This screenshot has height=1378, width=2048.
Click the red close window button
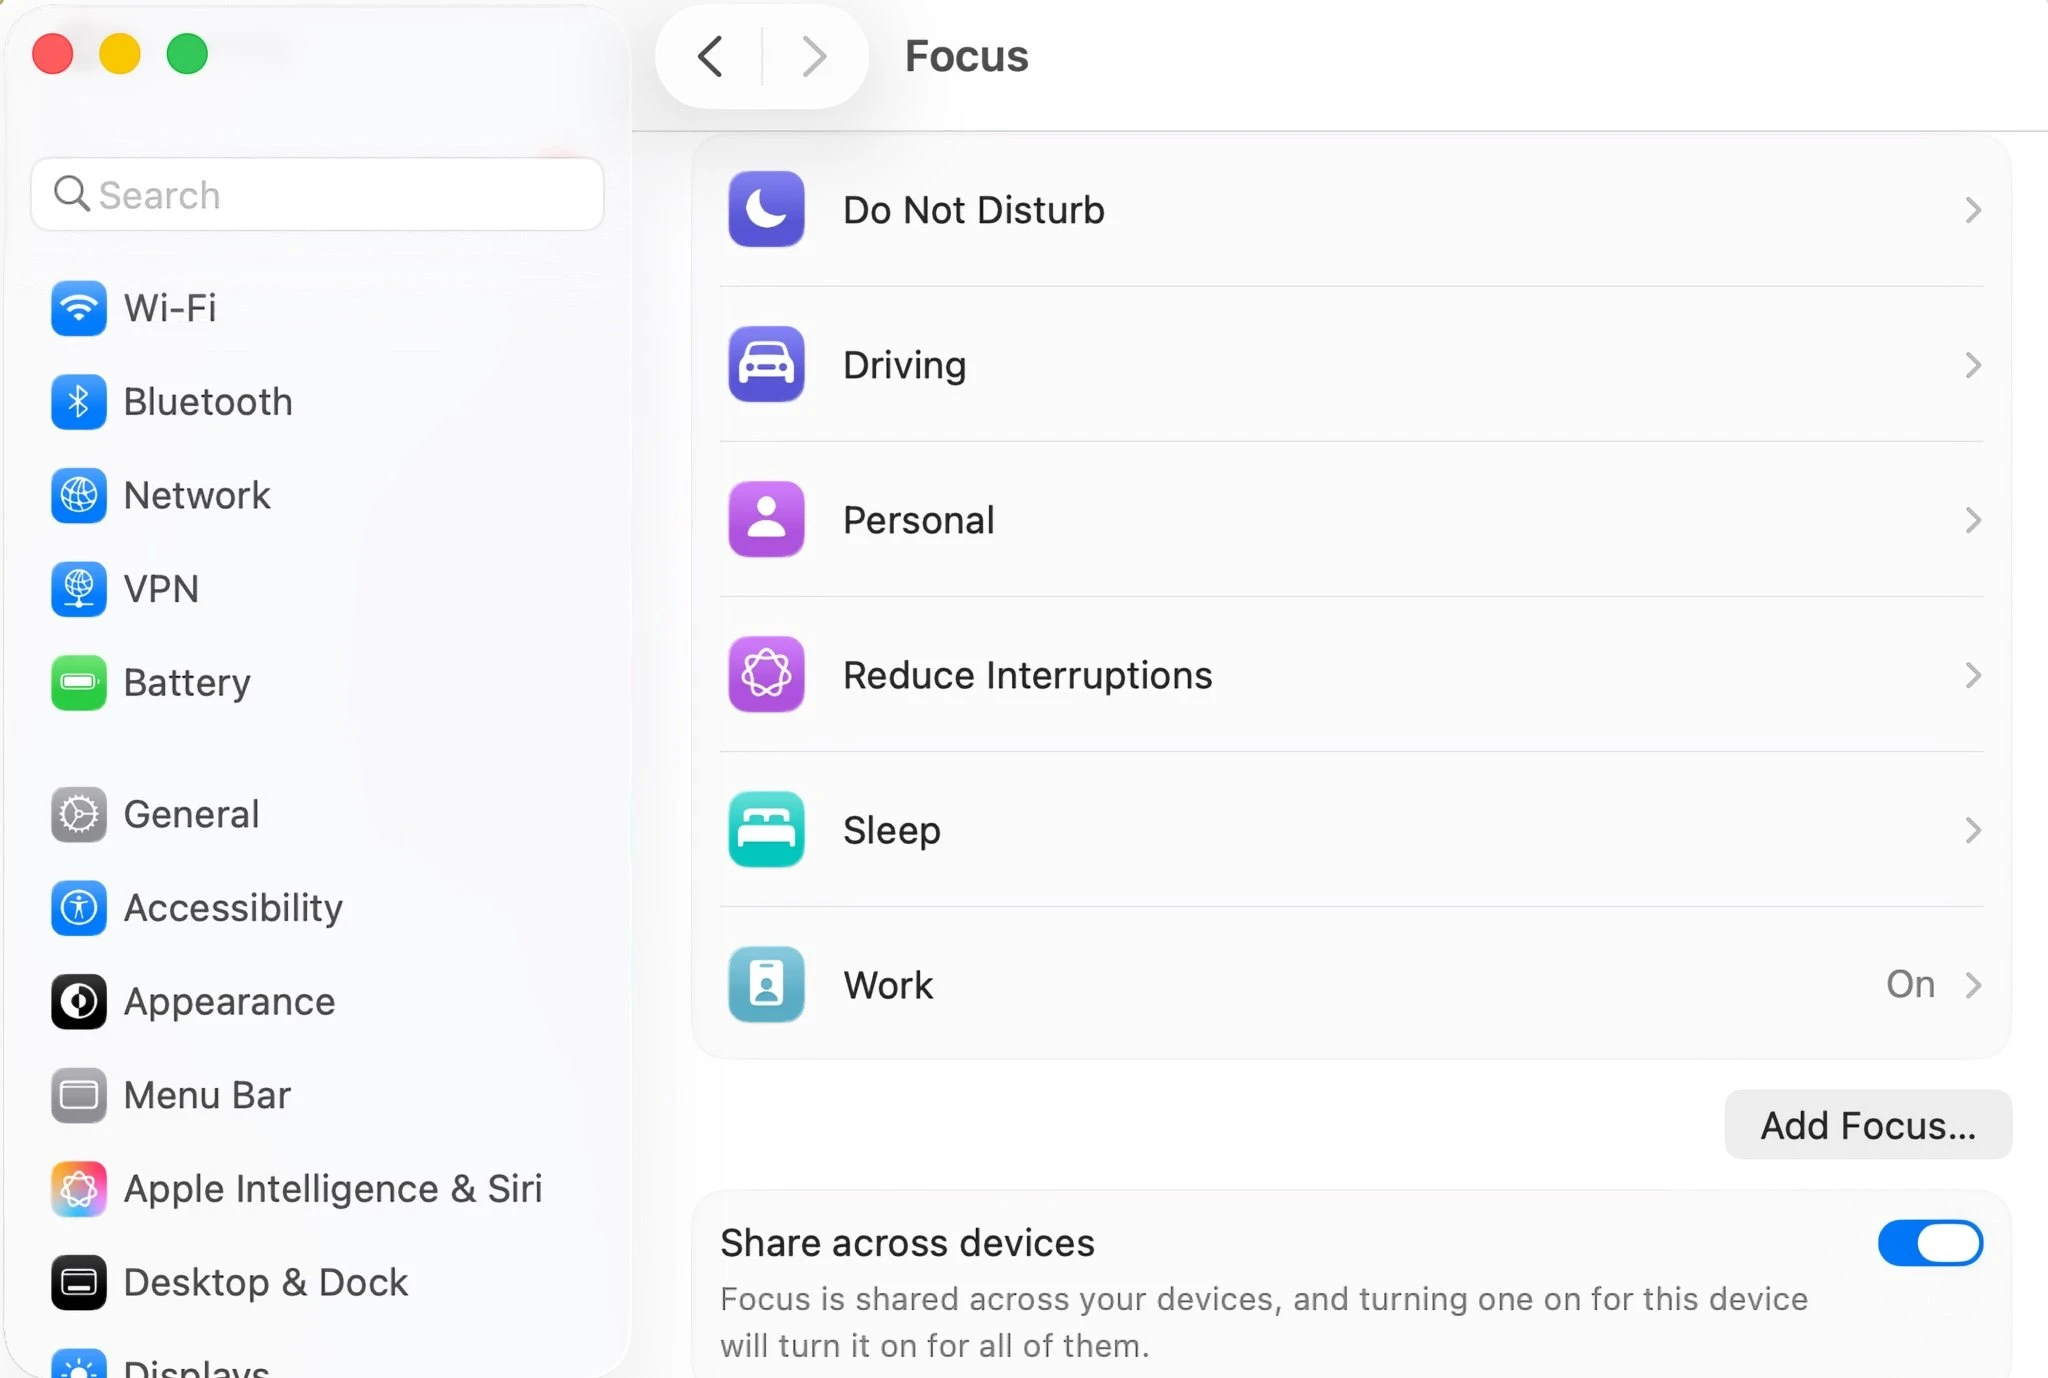coord(52,54)
